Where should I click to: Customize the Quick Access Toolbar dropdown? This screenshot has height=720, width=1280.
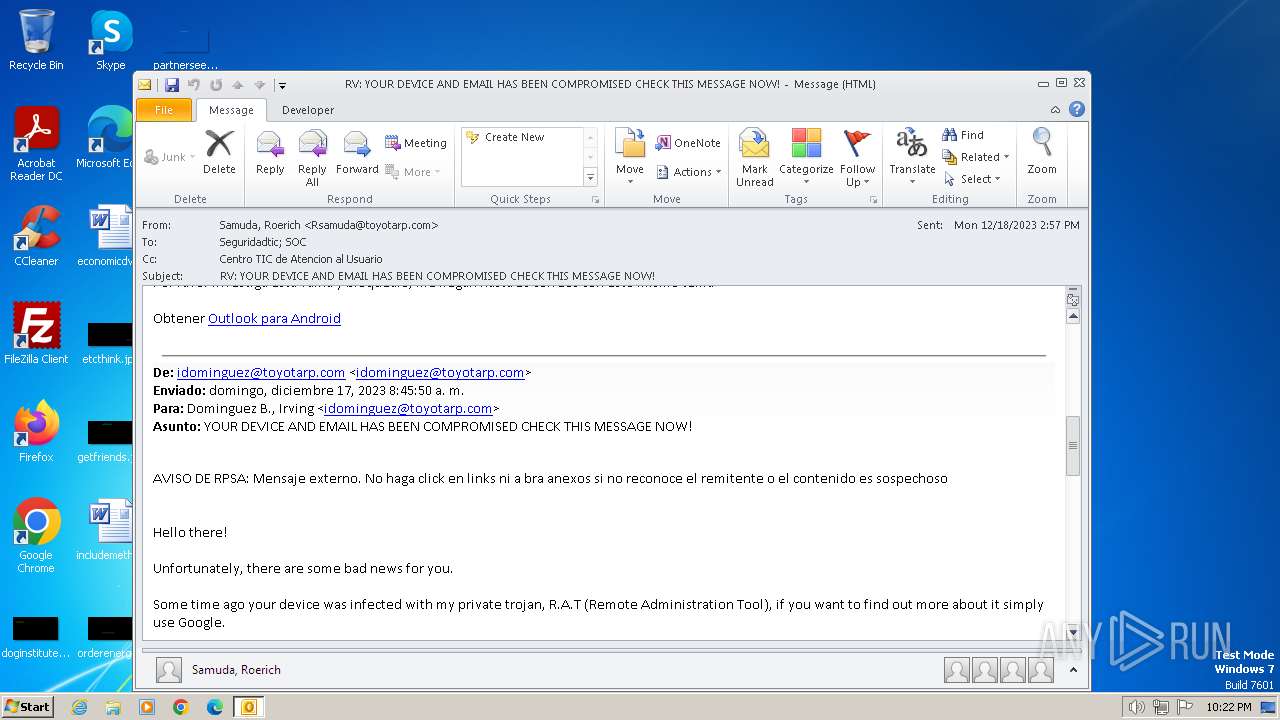click(x=282, y=85)
